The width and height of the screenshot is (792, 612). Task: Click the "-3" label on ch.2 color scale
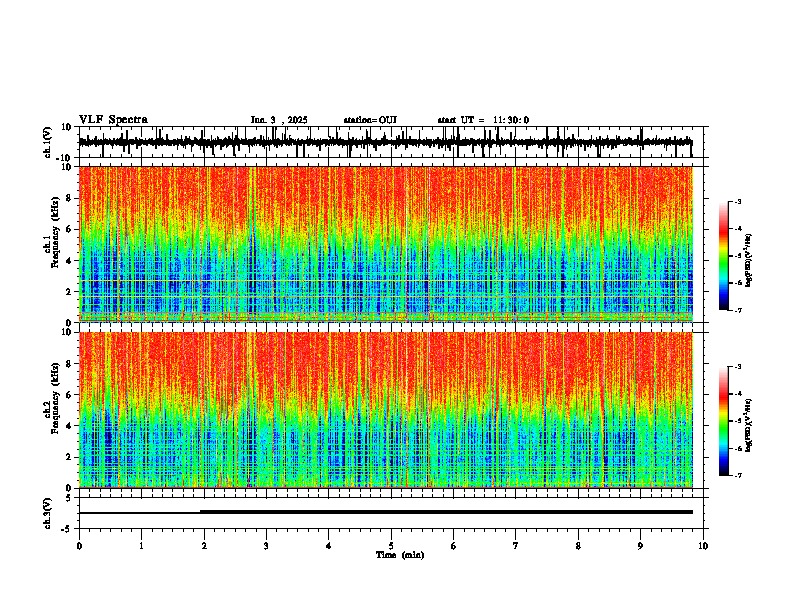click(x=737, y=366)
